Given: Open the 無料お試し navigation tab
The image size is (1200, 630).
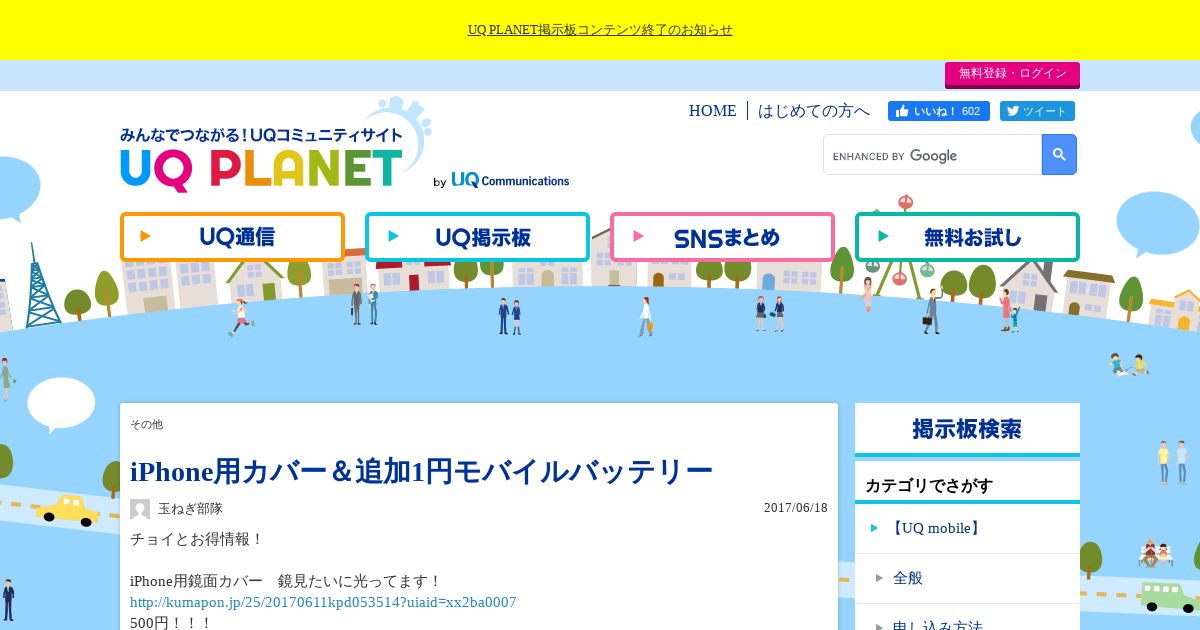Looking at the screenshot, I should click(x=967, y=237).
